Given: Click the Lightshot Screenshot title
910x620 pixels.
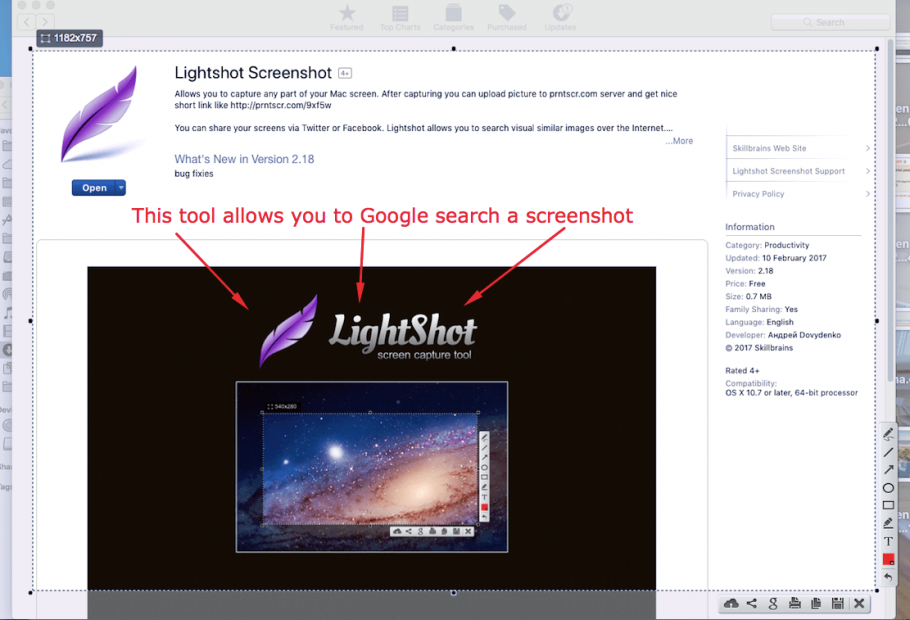Looking at the screenshot, I should pyautogui.click(x=253, y=73).
